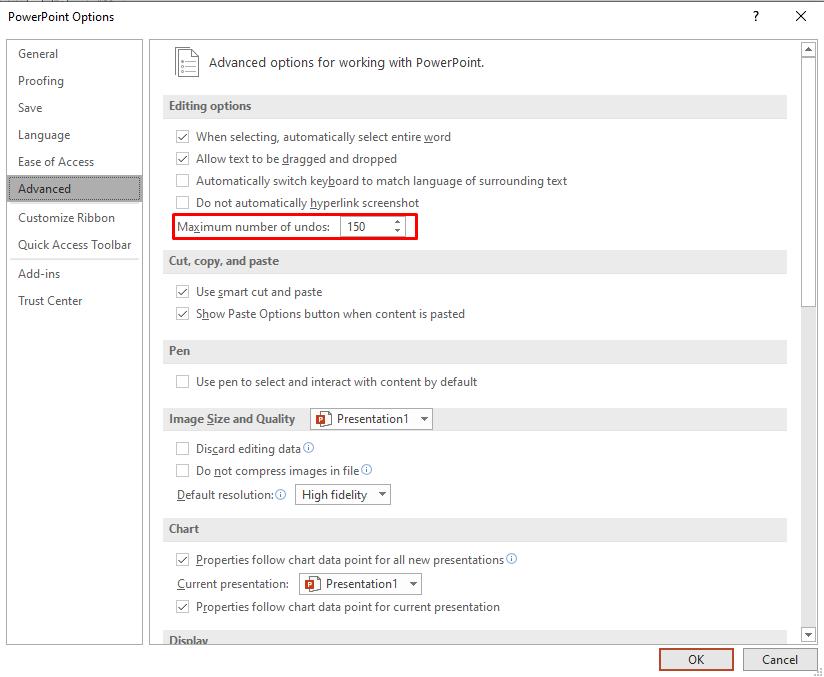Click info icon next to Default resolution

point(281,494)
